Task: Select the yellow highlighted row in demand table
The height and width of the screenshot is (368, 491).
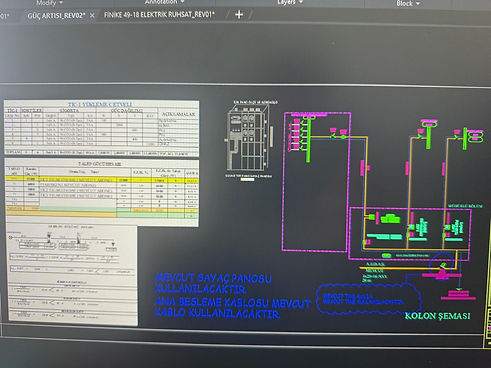Action: 102,180
